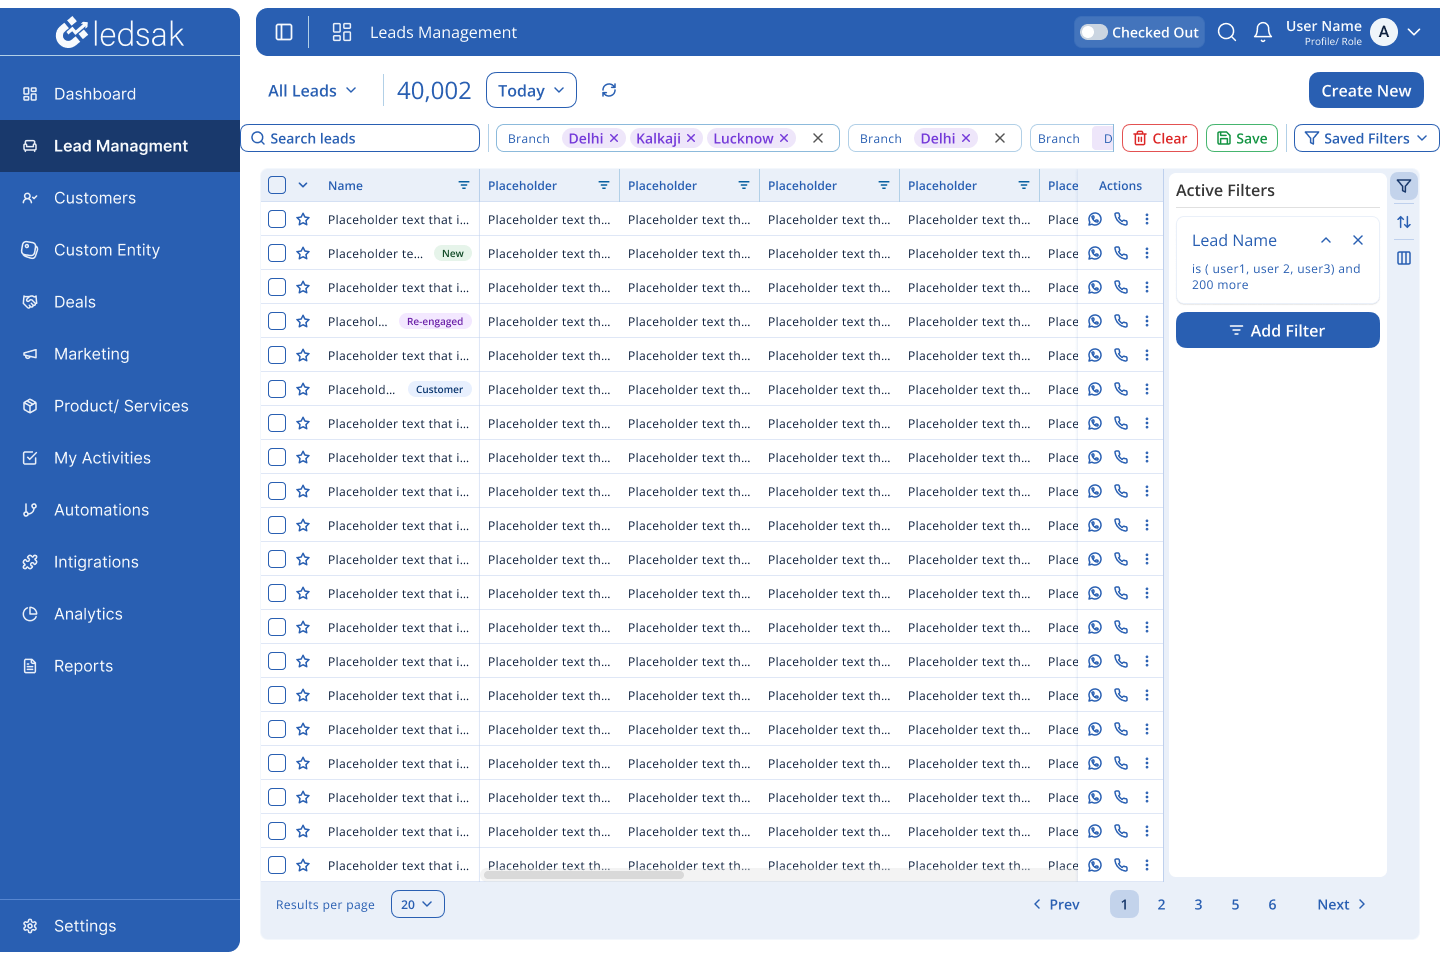The height and width of the screenshot is (960, 1440).
Task: Open the sort arrows panel icon
Action: (x=1404, y=222)
